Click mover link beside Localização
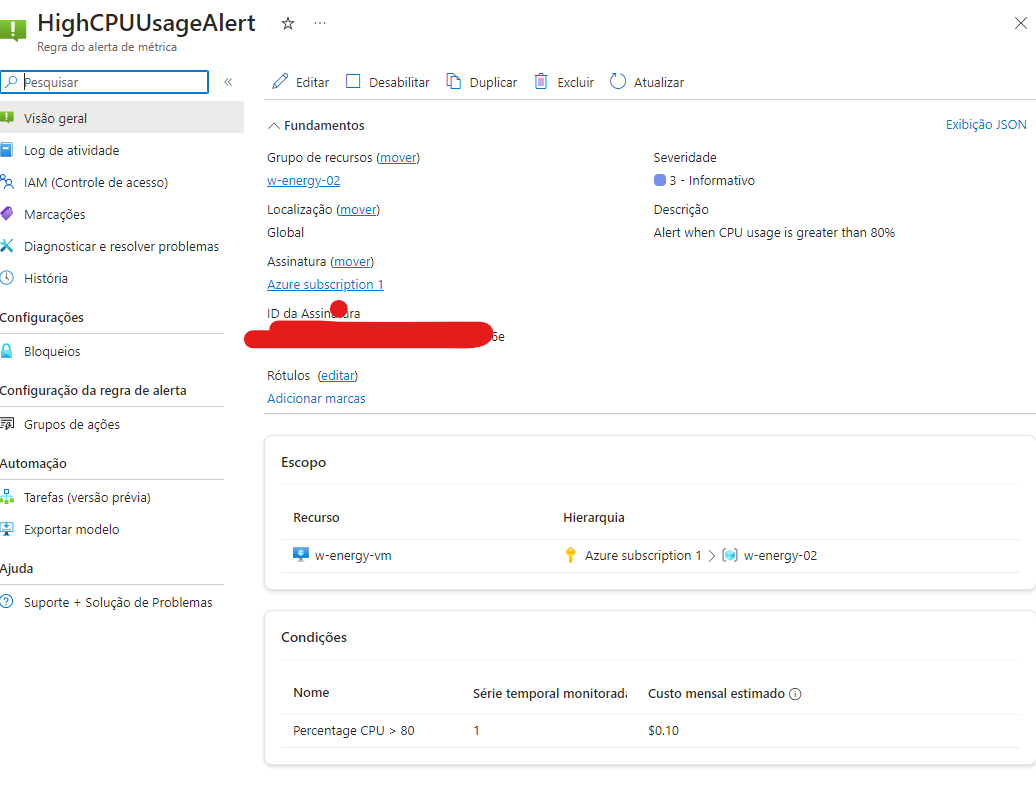The image size is (1036, 805). point(358,210)
